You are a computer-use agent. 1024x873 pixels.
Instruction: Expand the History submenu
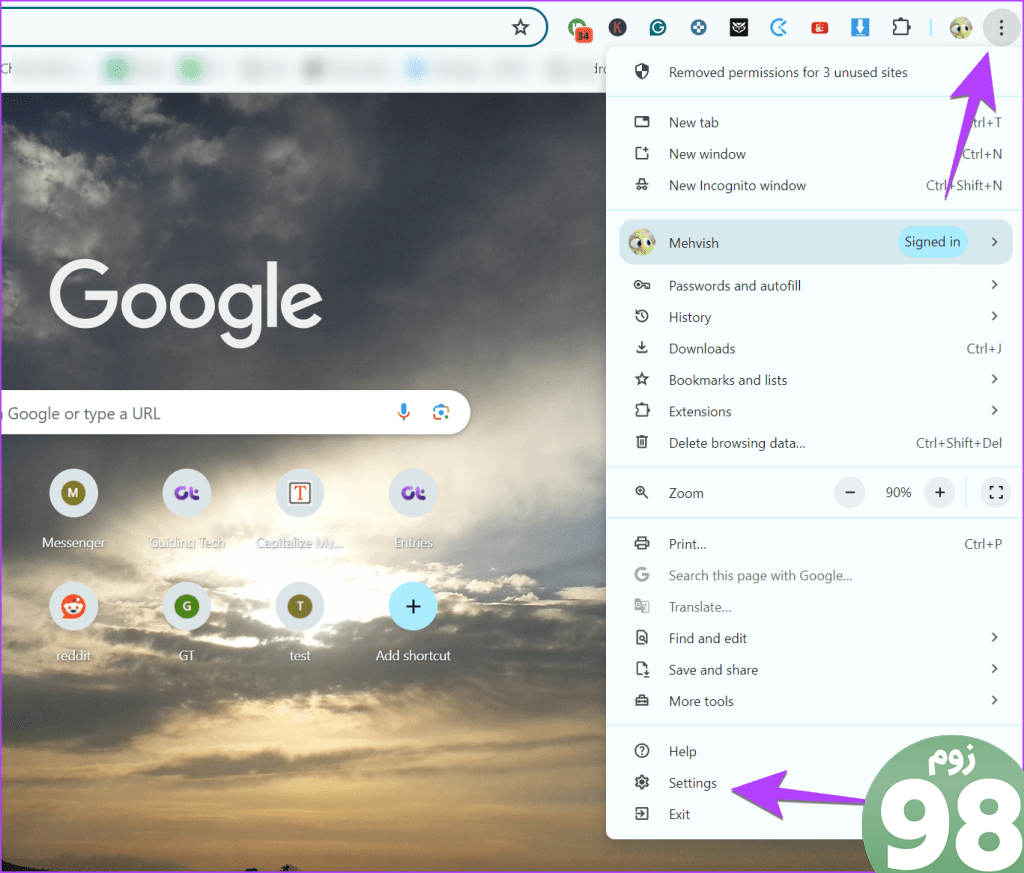(x=814, y=317)
